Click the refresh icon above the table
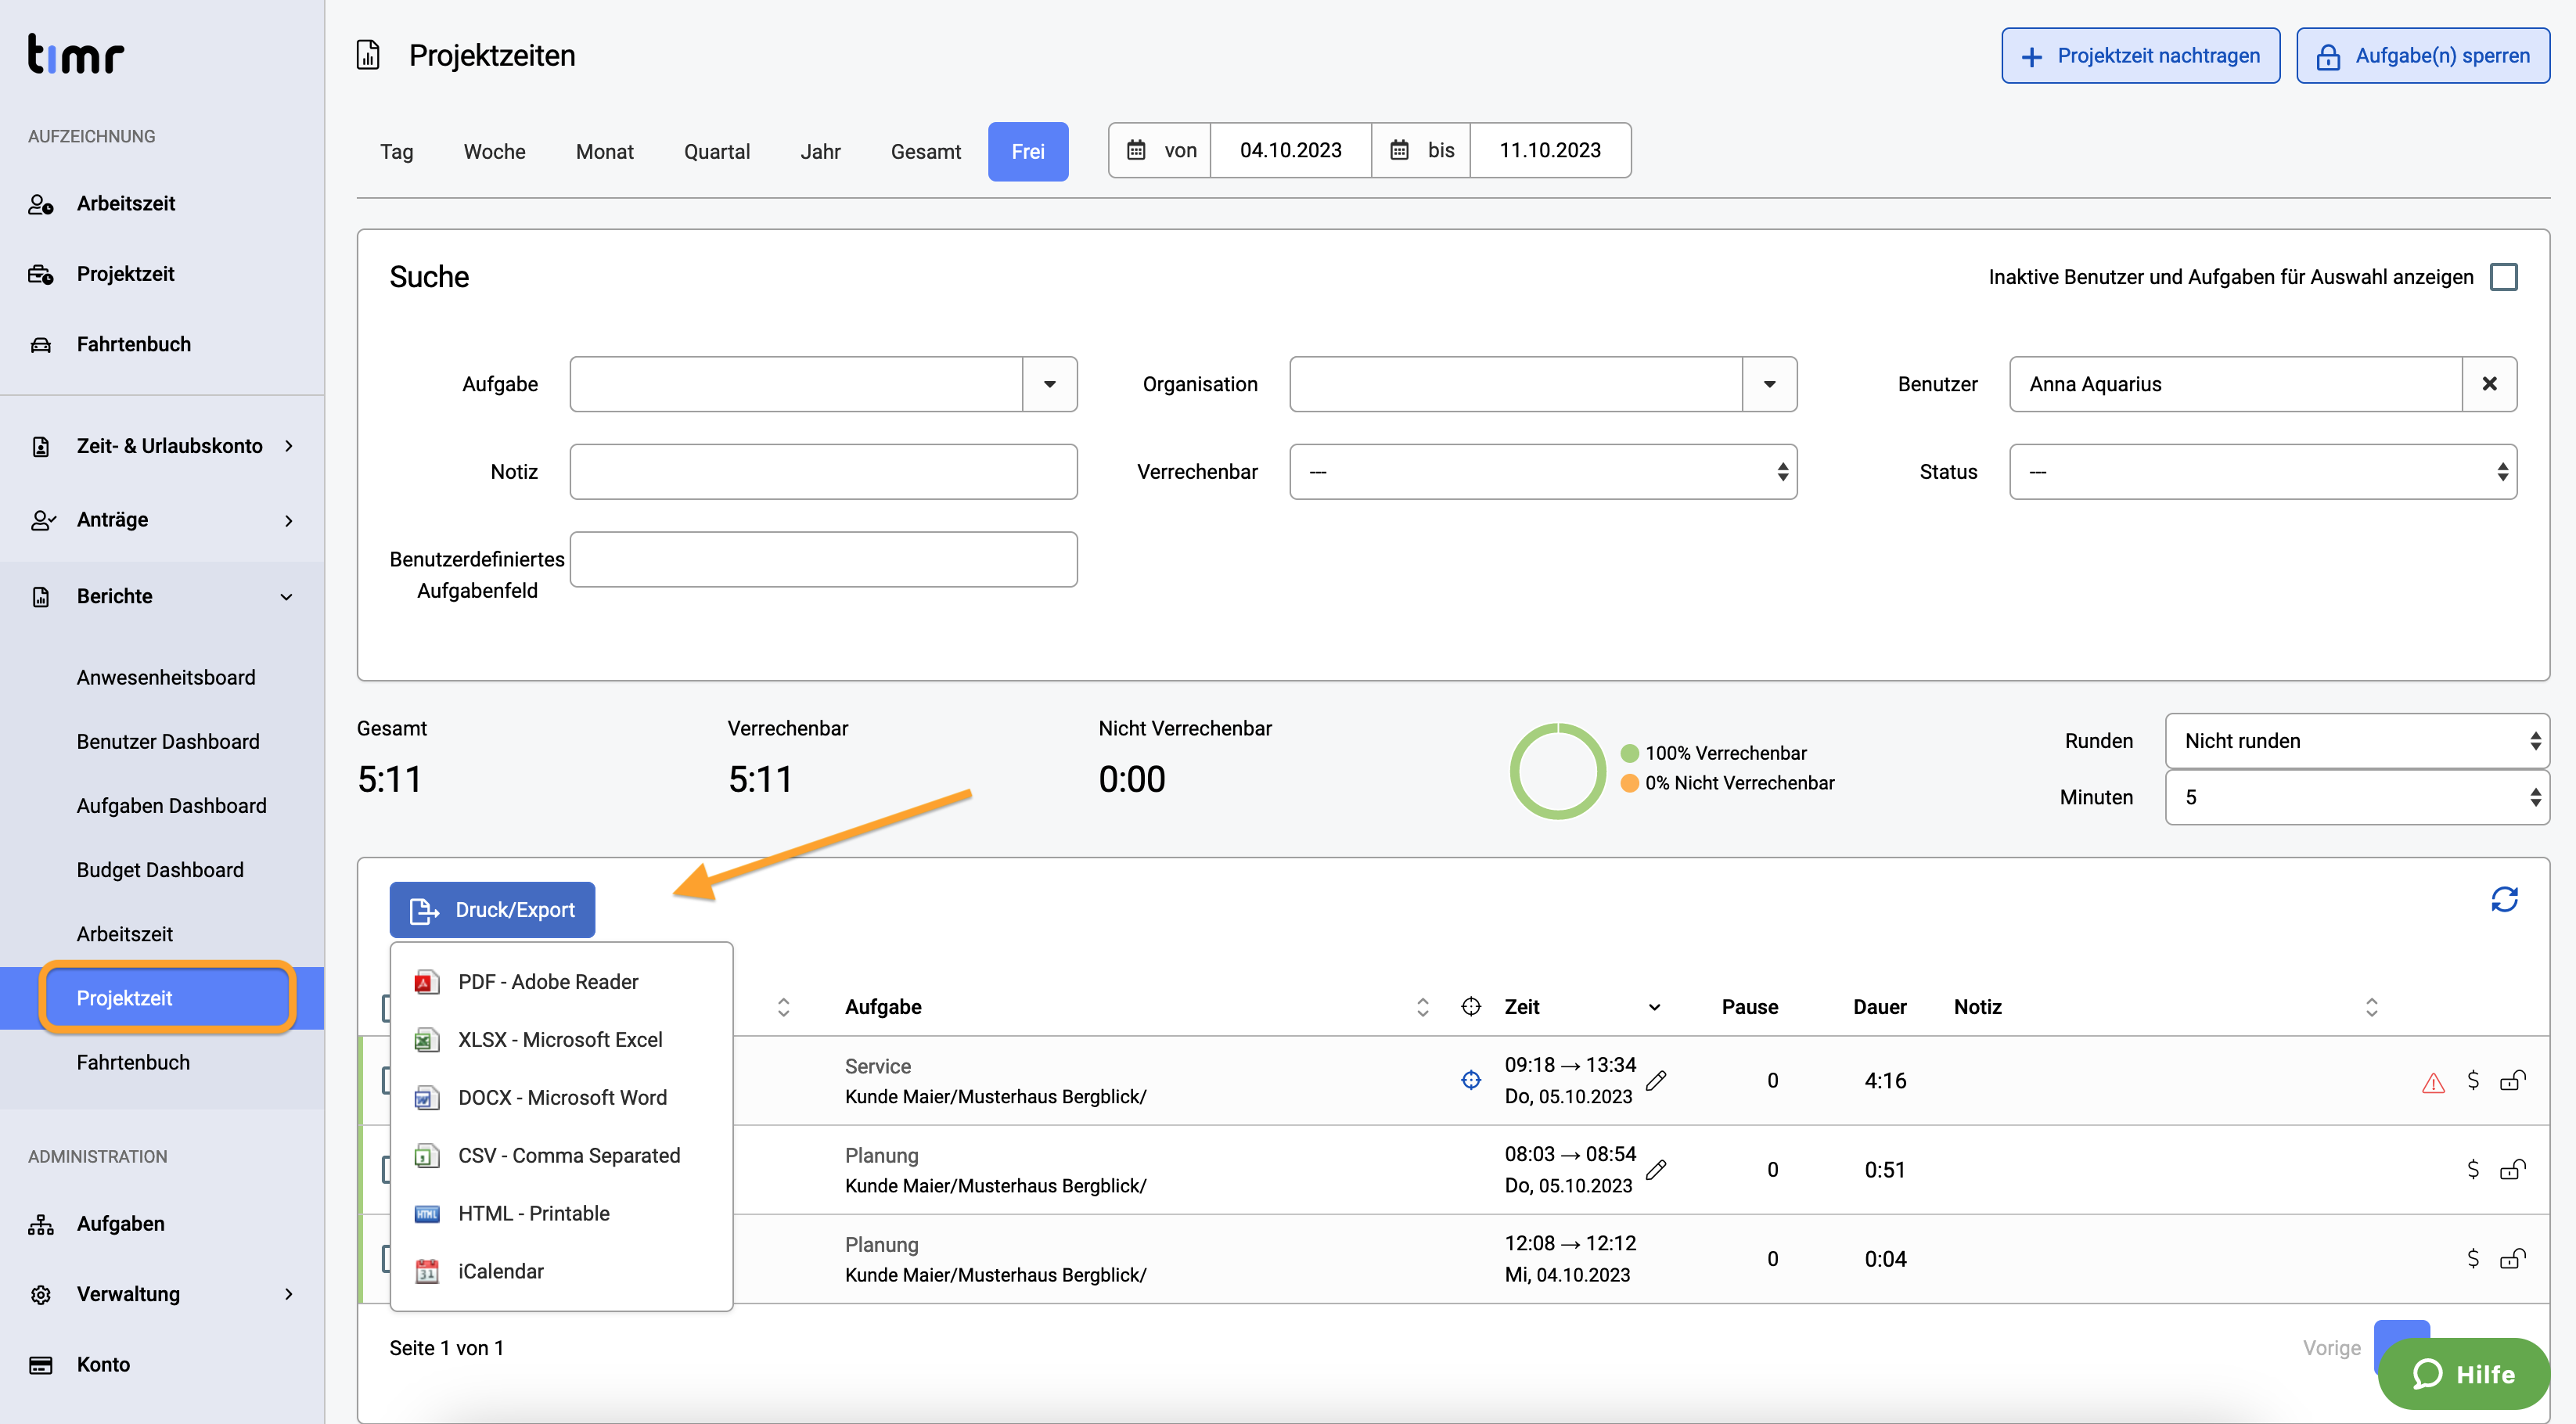 (2504, 899)
